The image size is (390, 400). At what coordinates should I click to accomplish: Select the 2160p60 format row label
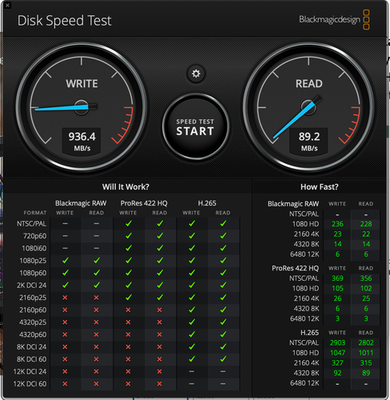click(x=33, y=310)
